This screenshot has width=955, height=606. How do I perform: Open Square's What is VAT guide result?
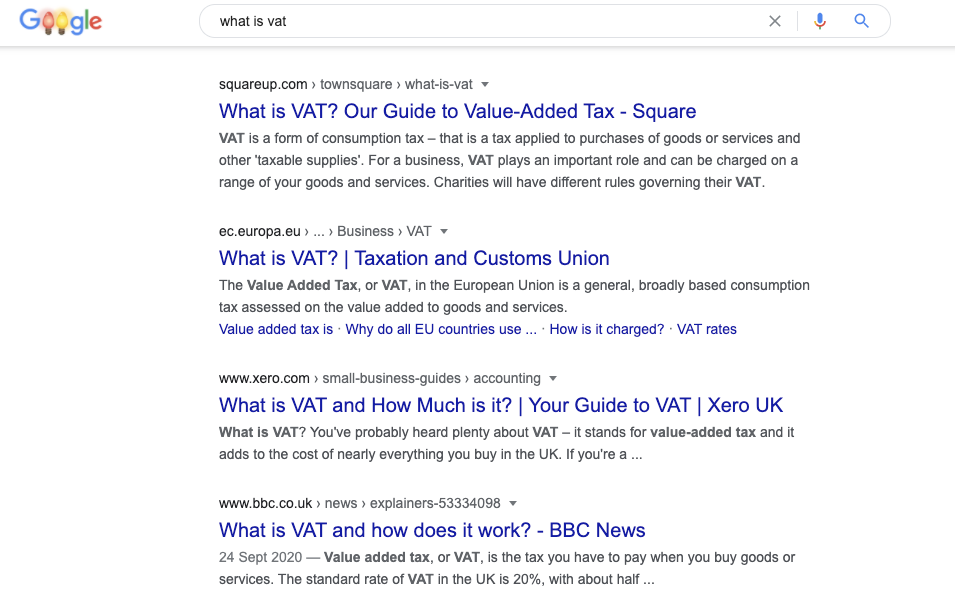[457, 111]
